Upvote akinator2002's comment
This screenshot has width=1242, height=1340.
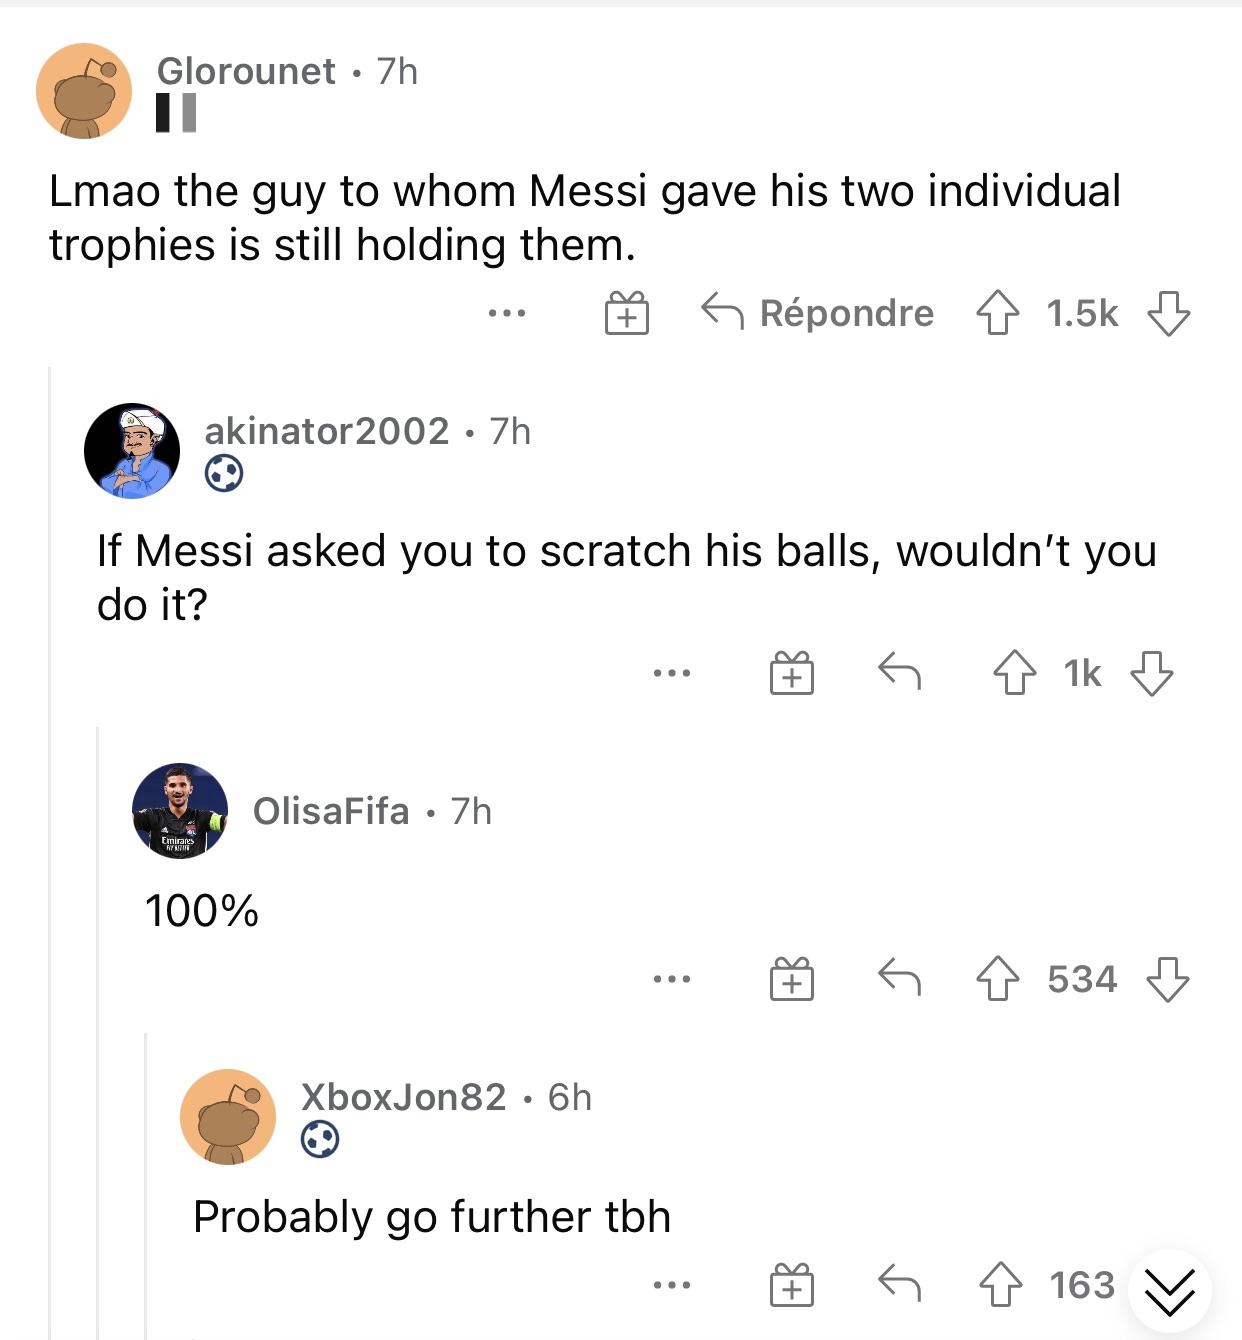(x=1014, y=673)
